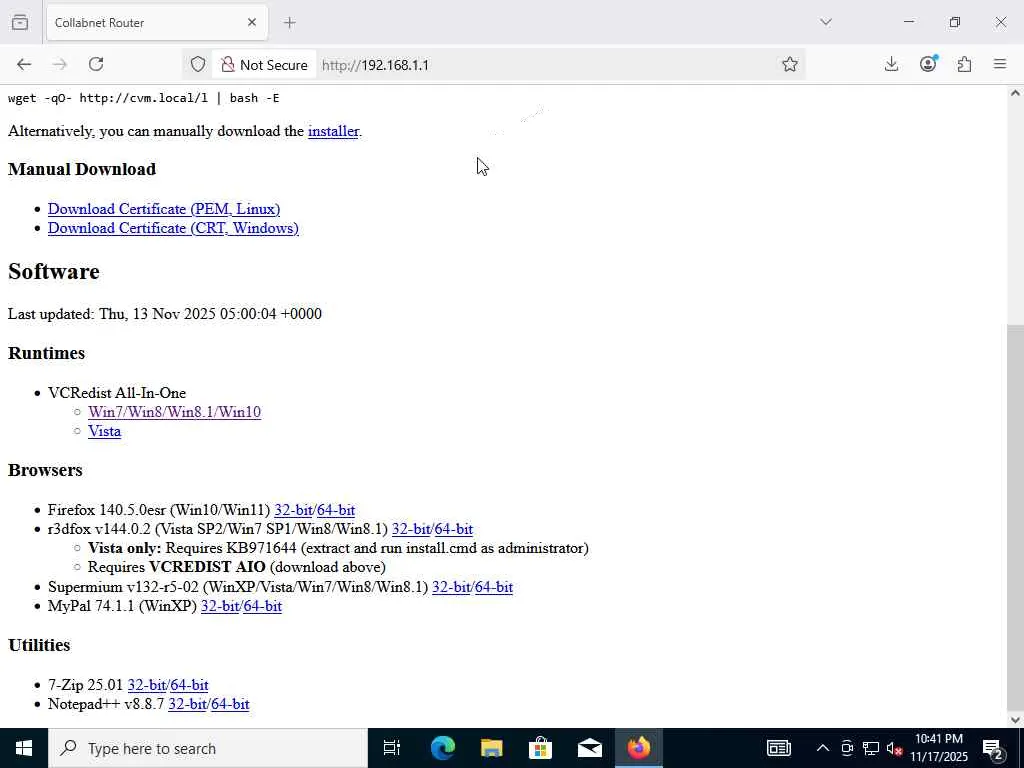Open the Firefox account icon
The width and height of the screenshot is (1024, 768).
coord(928,64)
